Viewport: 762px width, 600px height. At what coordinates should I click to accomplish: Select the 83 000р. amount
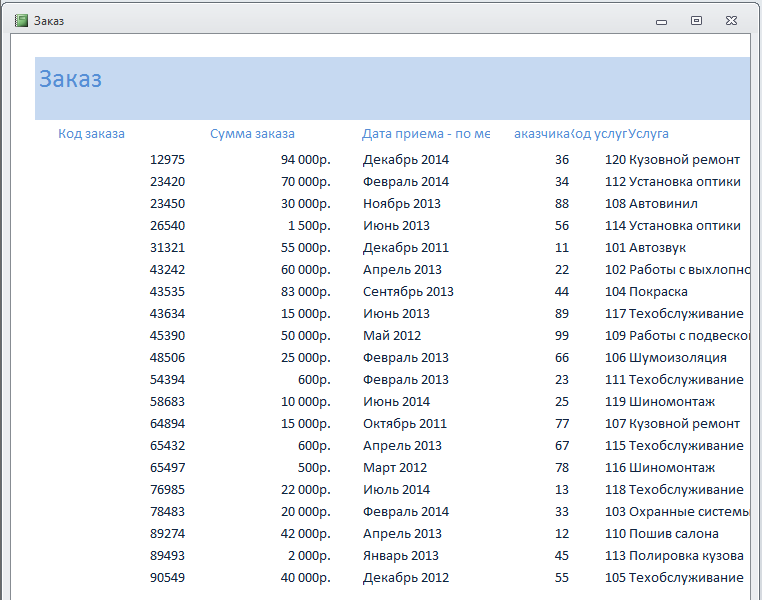(x=306, y=291)
